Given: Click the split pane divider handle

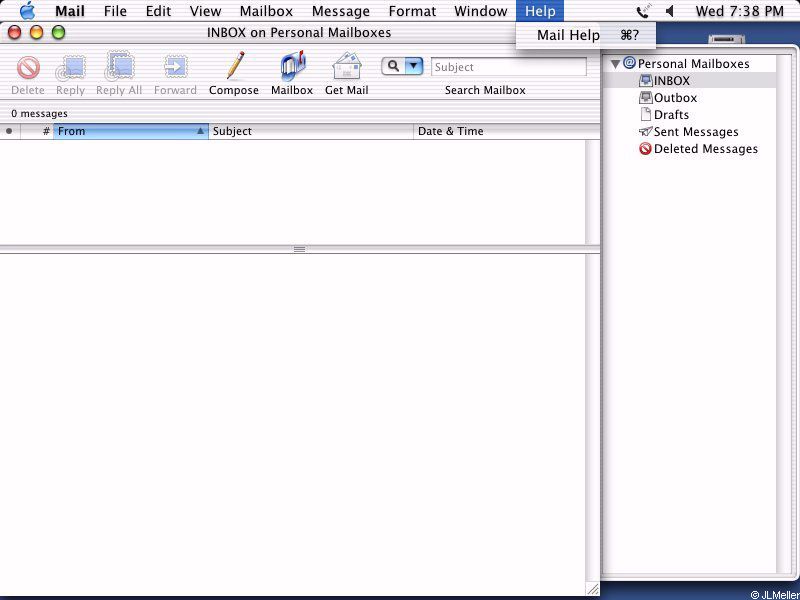Looking at the screenshot, I should point(299,249).
